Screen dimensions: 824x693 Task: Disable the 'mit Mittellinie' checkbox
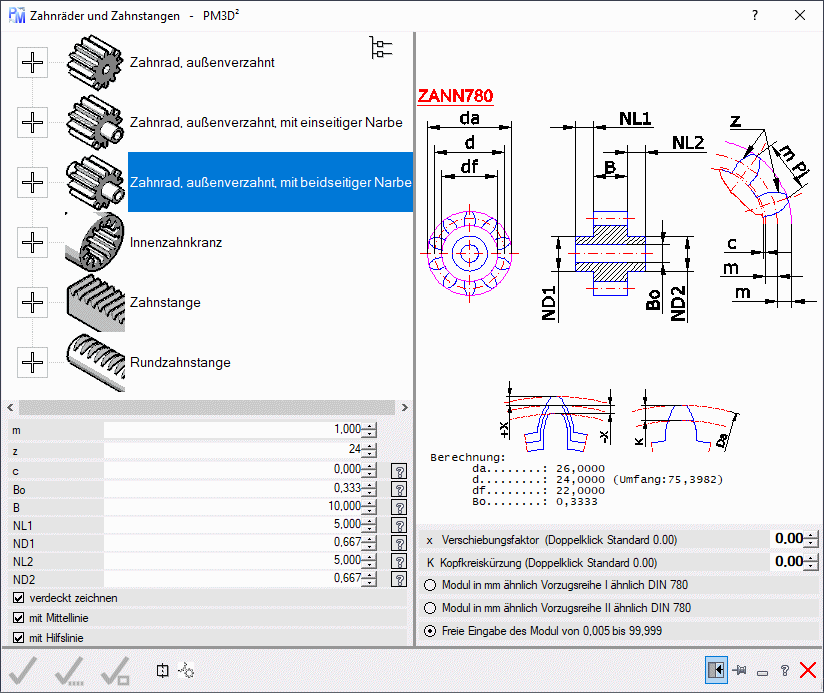(x=19, y=618)
